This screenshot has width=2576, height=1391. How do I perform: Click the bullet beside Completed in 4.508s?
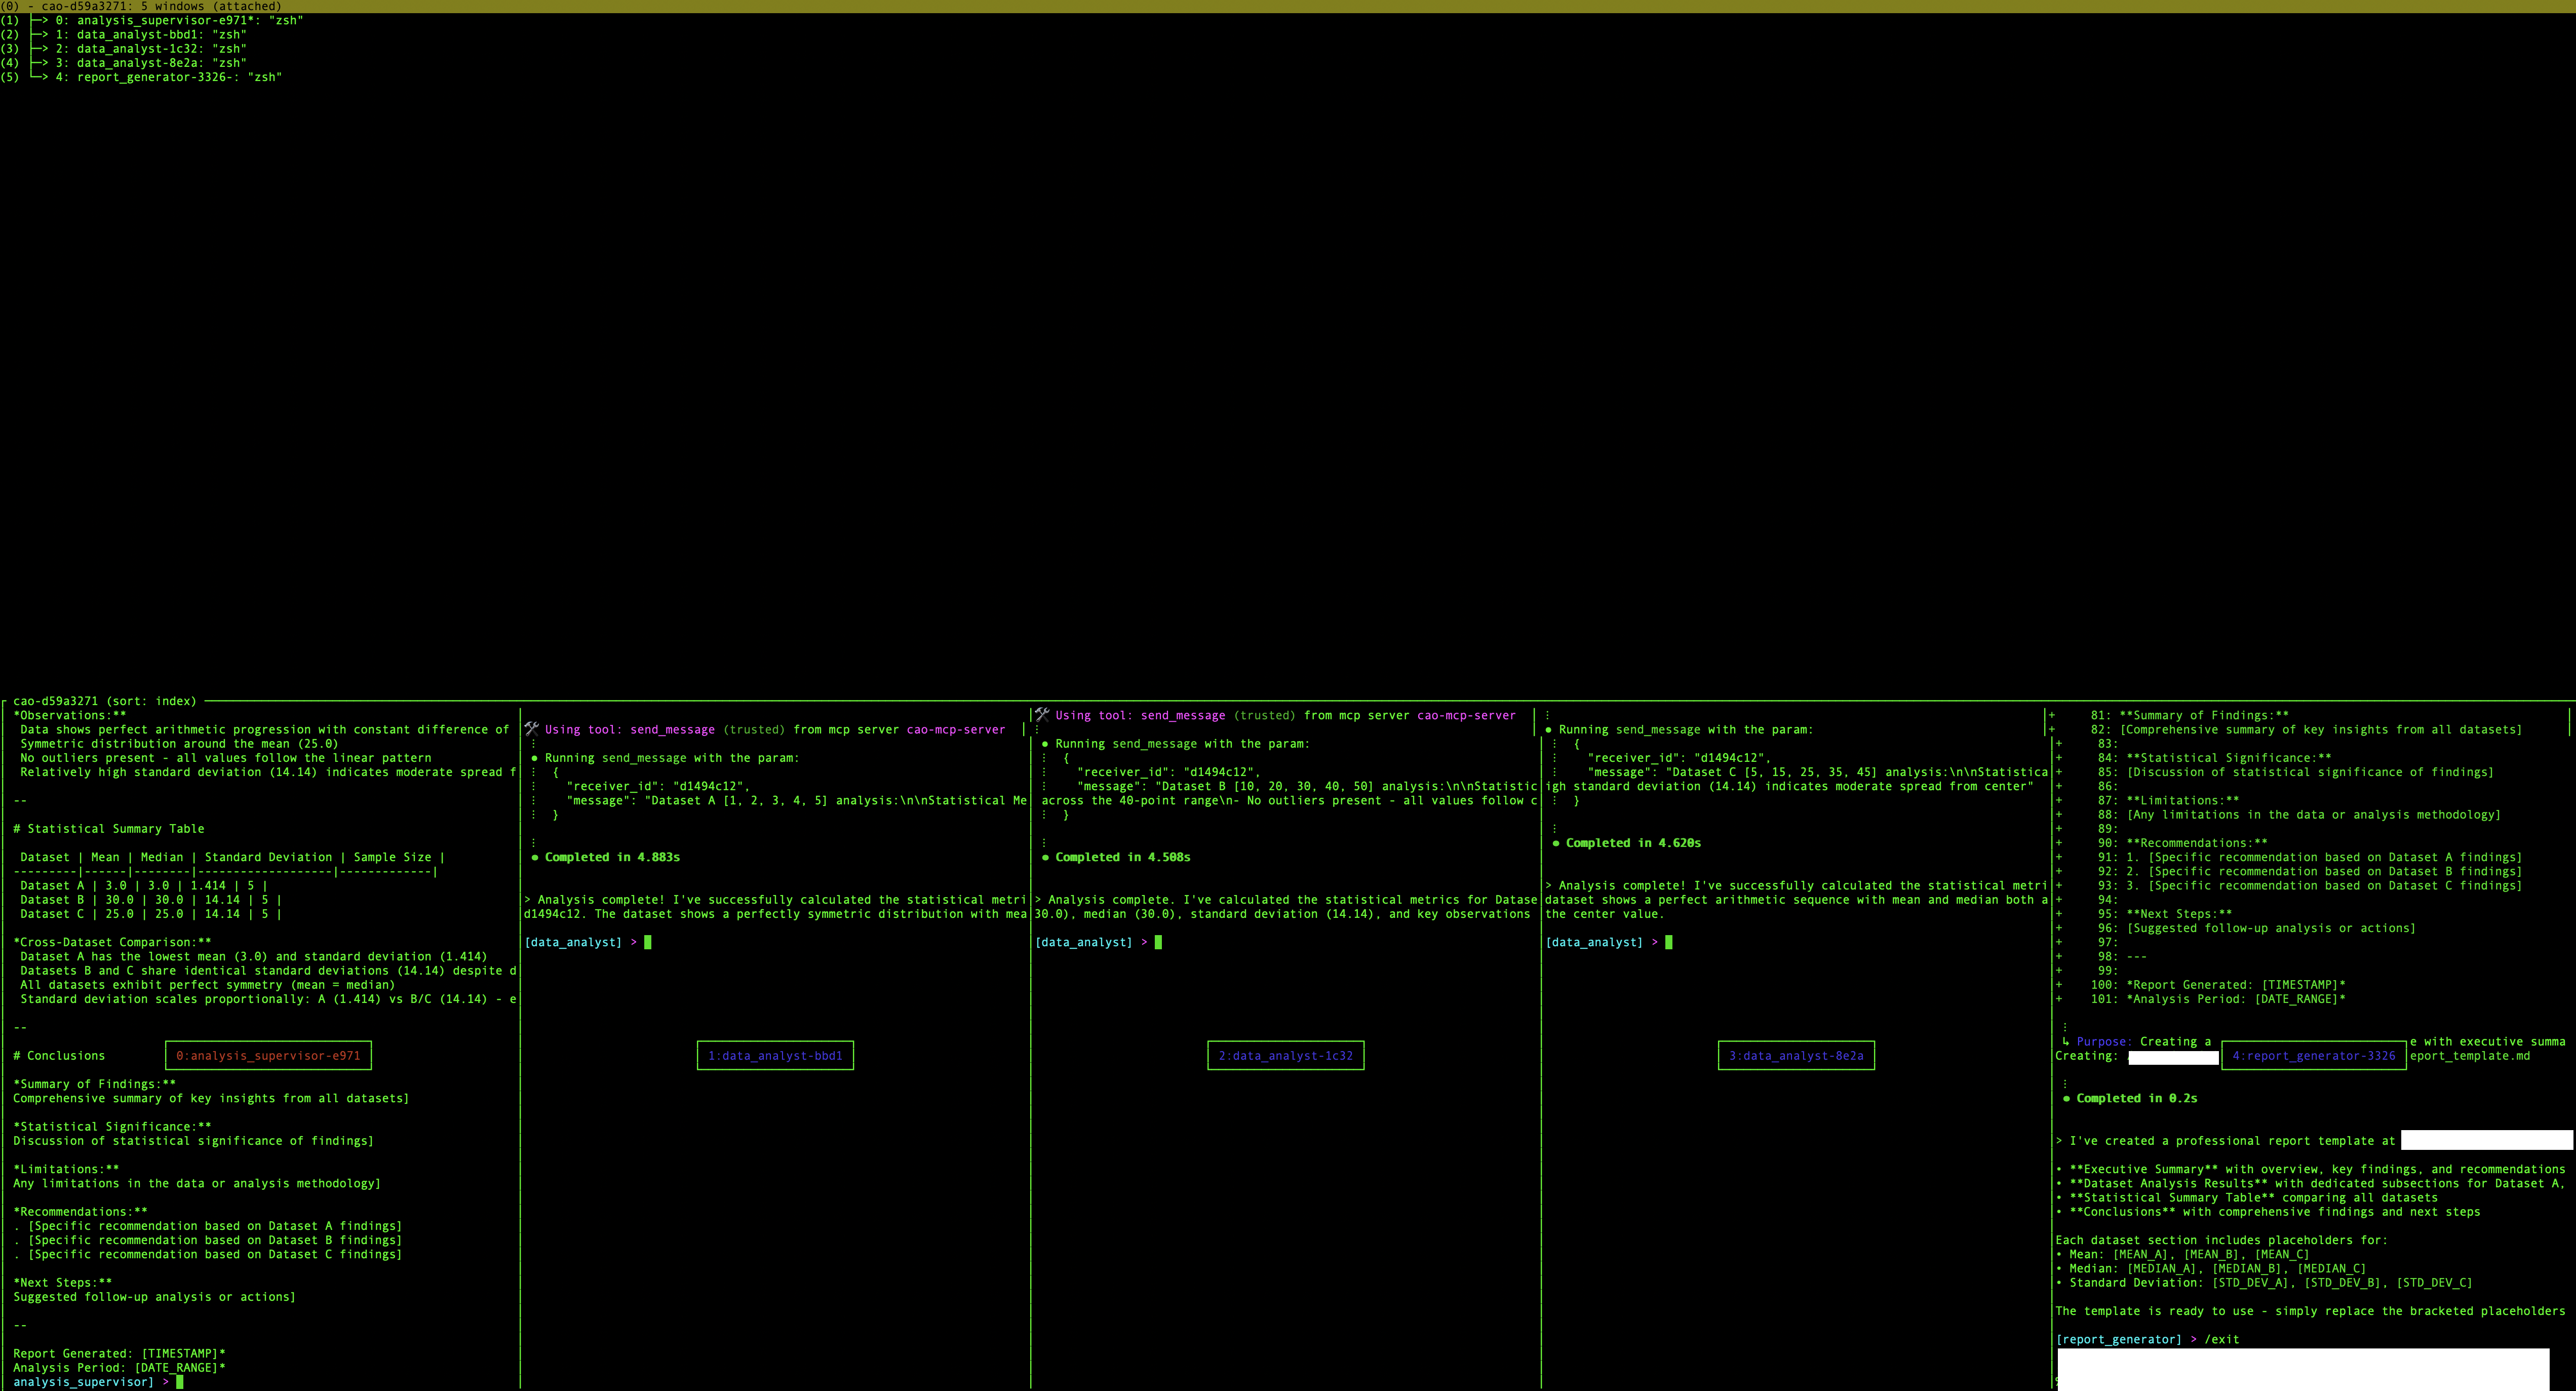click(x=1045, y=857)
